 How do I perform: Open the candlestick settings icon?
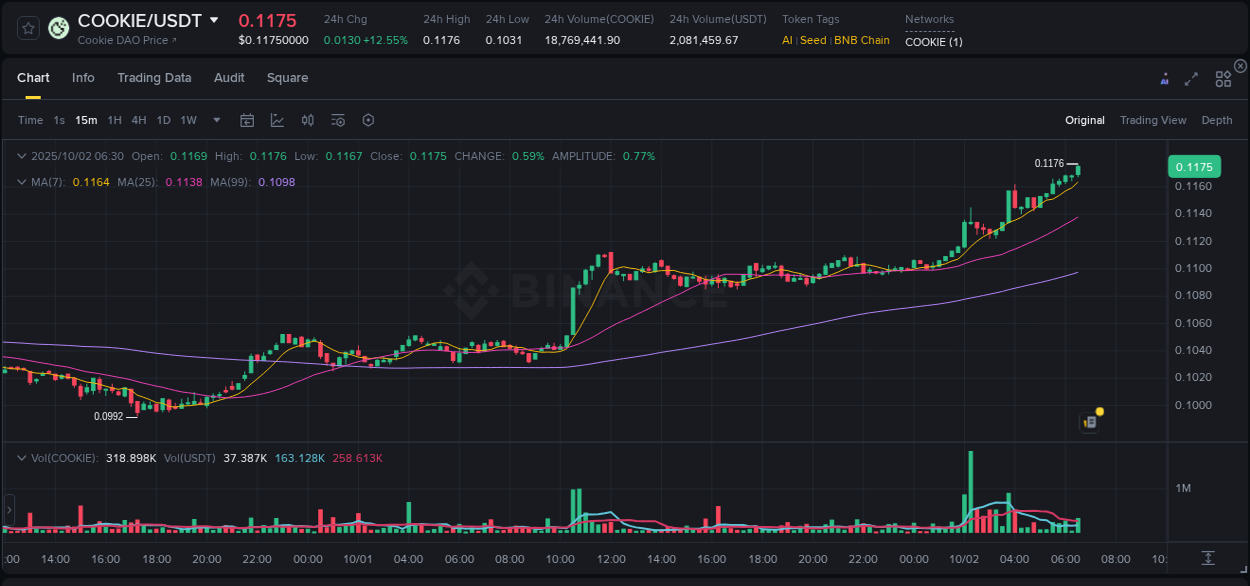coord(307,120)
